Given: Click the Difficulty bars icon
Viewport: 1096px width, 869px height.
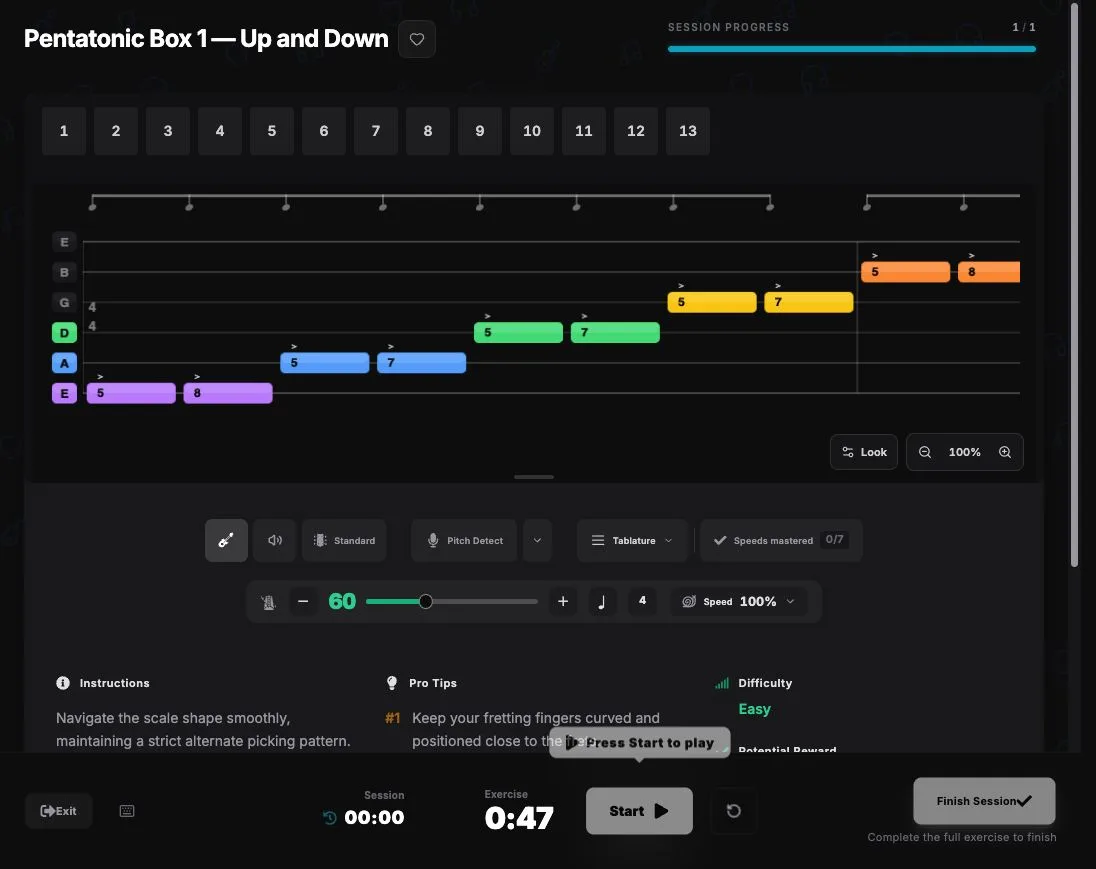Looking at the screenshot, I should (722, 683).
